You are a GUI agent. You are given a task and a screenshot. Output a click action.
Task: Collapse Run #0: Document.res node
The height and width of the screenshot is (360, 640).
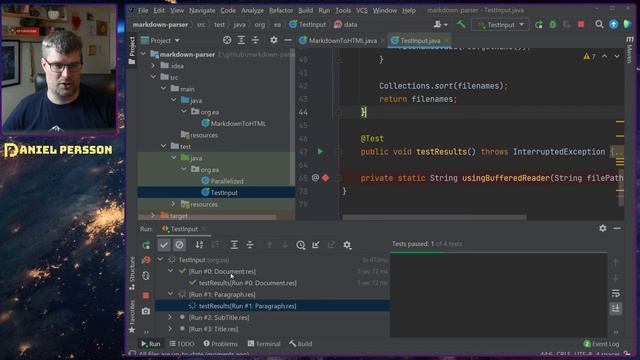(170, 271)
